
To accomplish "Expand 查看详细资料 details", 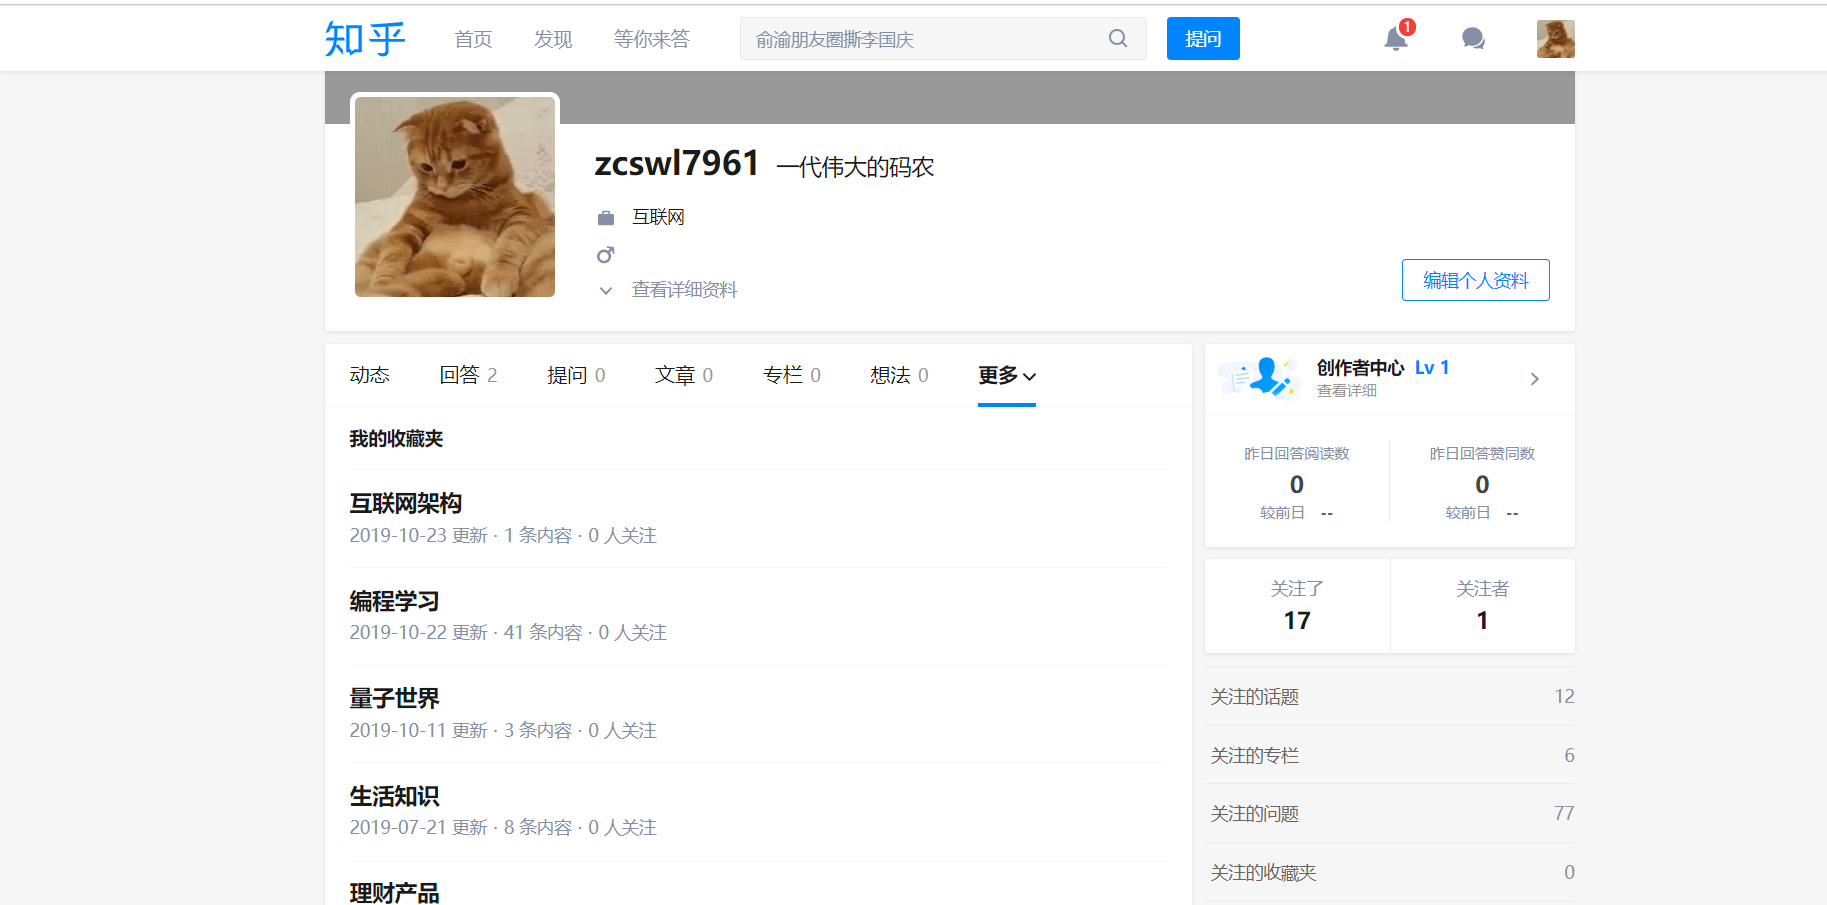I will (683, 289).
